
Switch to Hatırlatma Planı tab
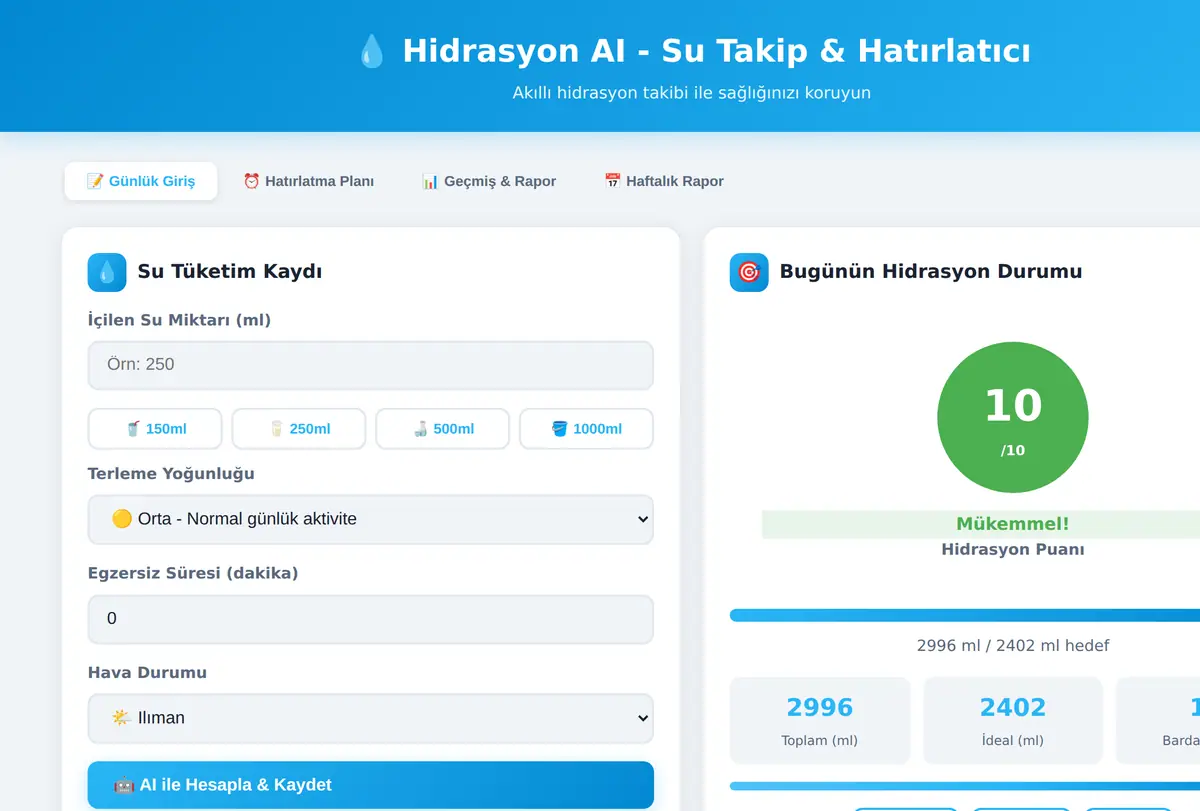coord(309,181)
